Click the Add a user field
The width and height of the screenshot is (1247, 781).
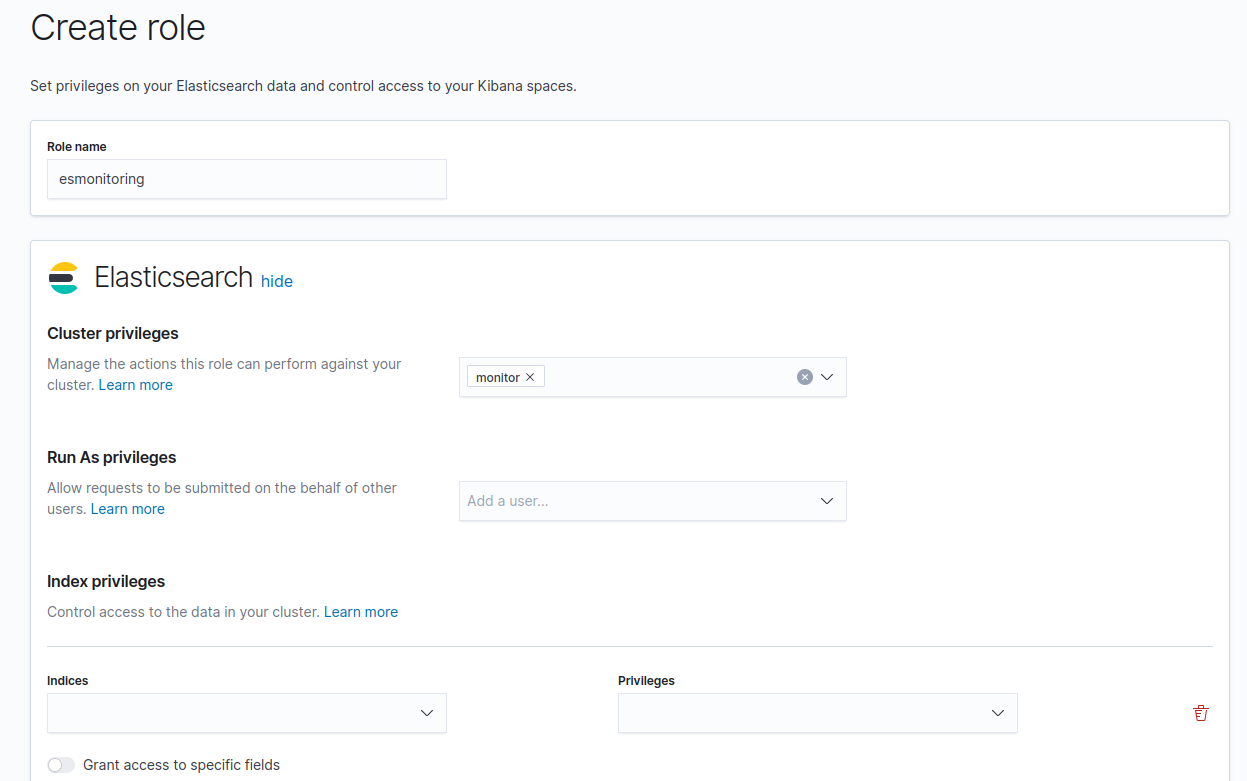click(x=630, y=501)
